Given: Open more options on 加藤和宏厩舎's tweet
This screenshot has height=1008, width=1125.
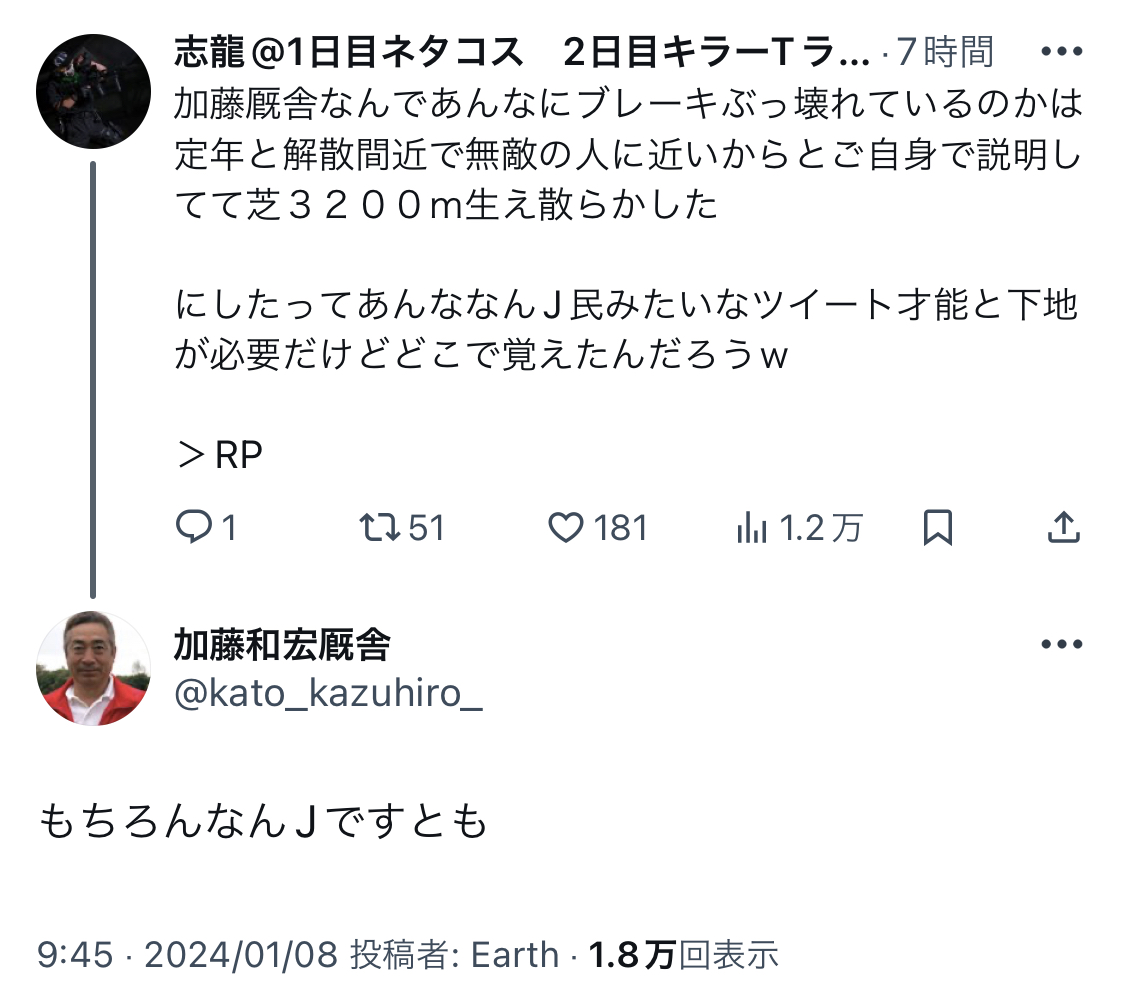Looking at the screenshot, I should point(1061,645).
